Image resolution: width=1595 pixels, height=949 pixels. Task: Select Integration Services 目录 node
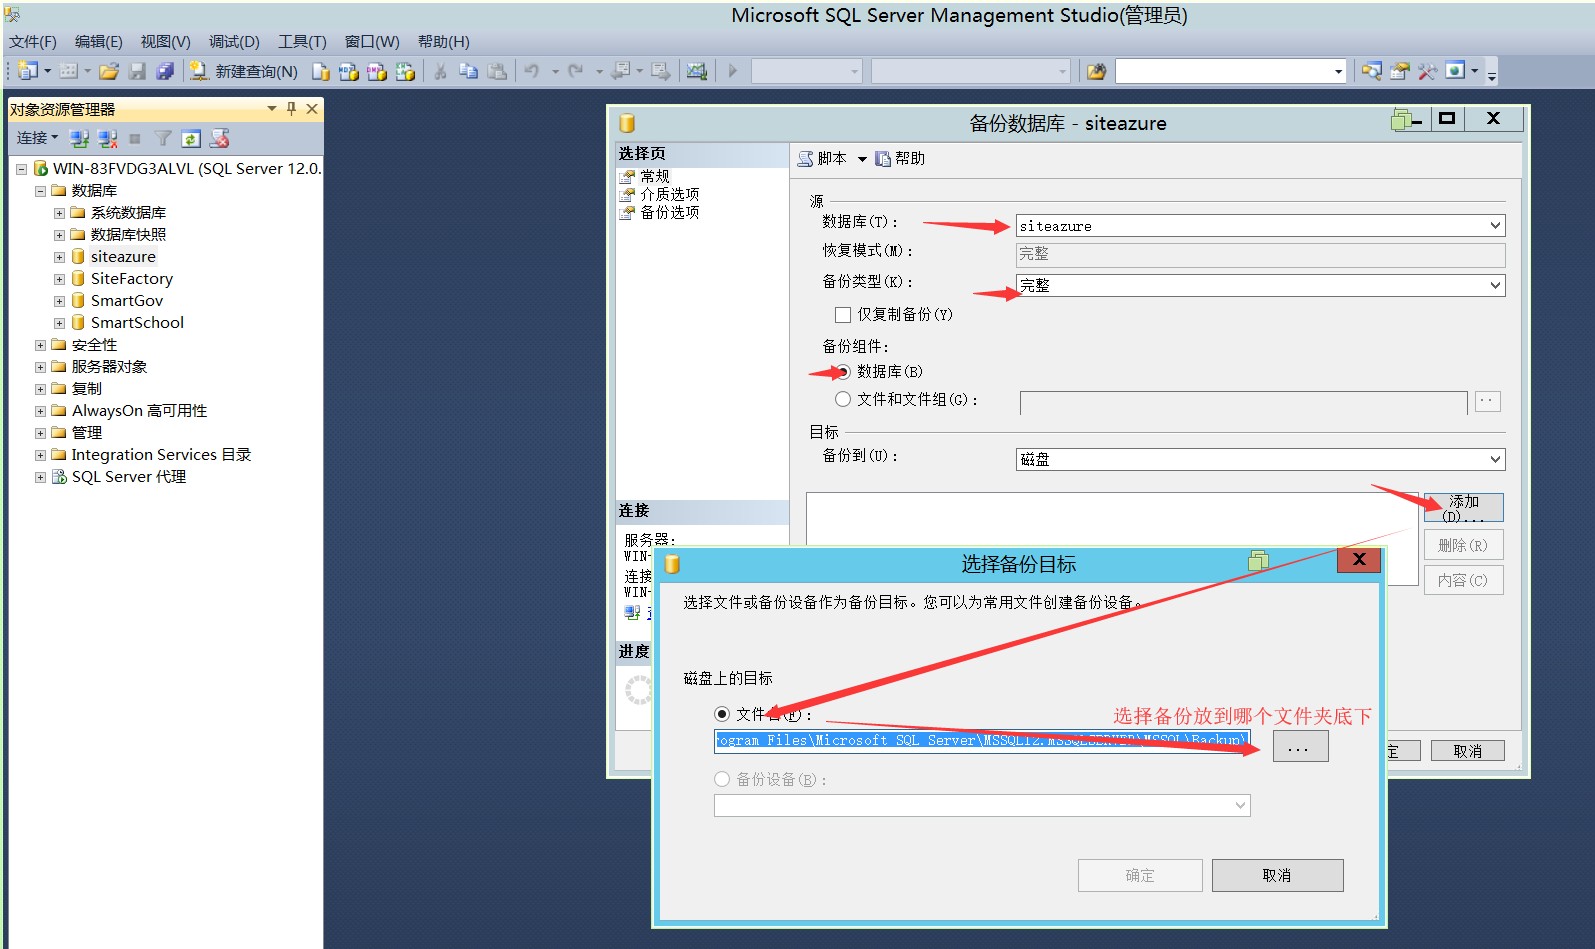[x=161, y=455]
